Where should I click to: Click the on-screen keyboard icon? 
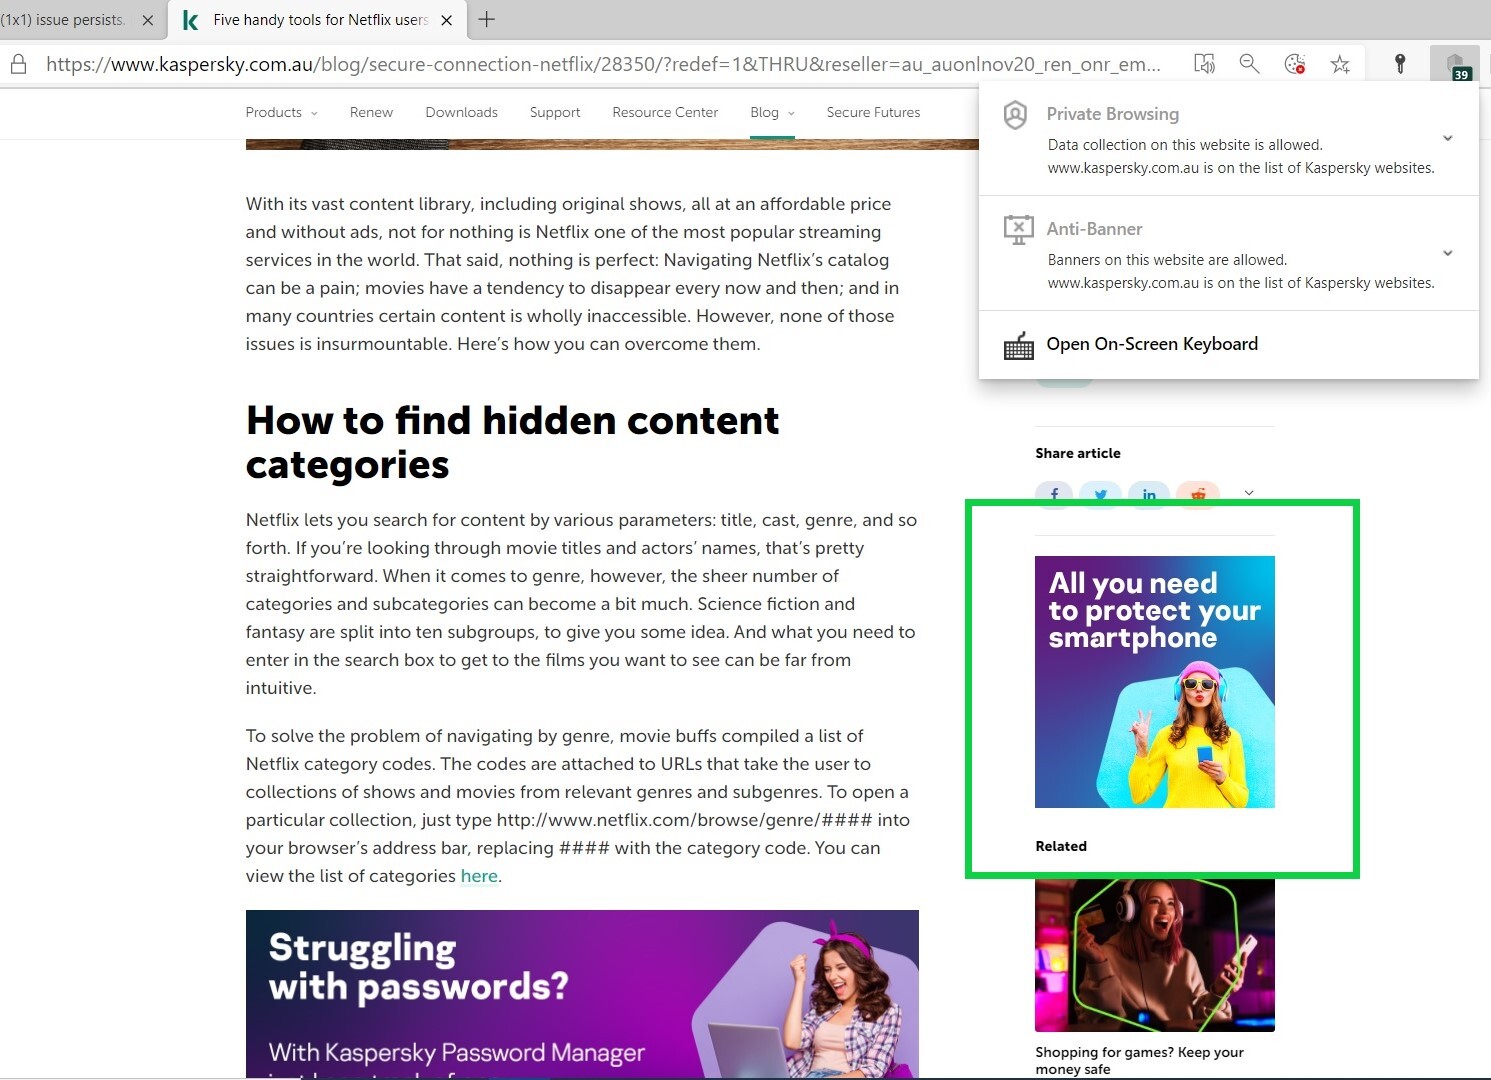1018,346
